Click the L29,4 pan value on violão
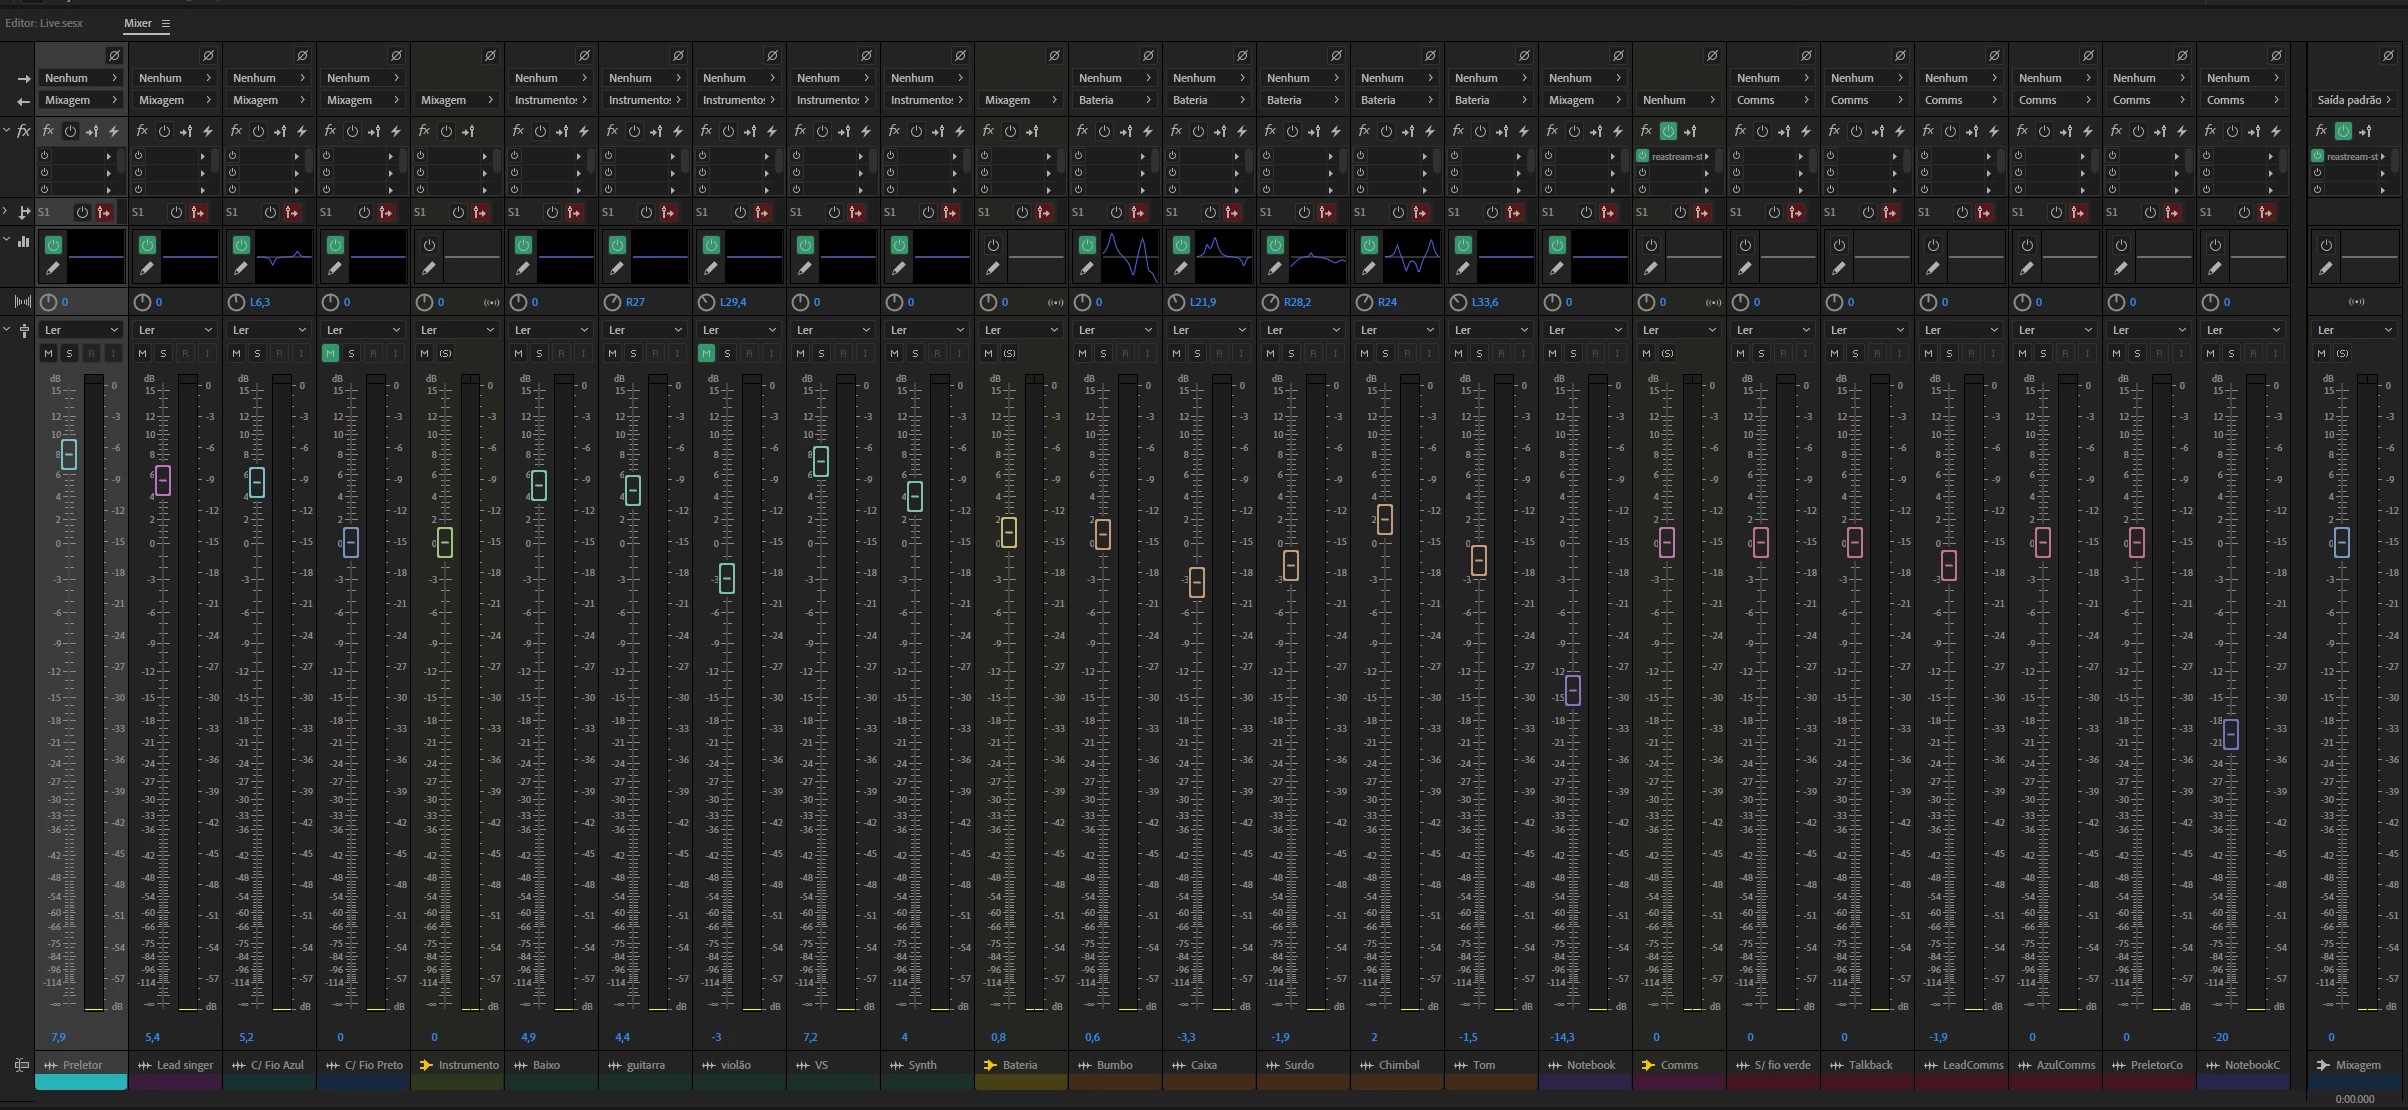 pyautogui.click(x=733, y=302)
